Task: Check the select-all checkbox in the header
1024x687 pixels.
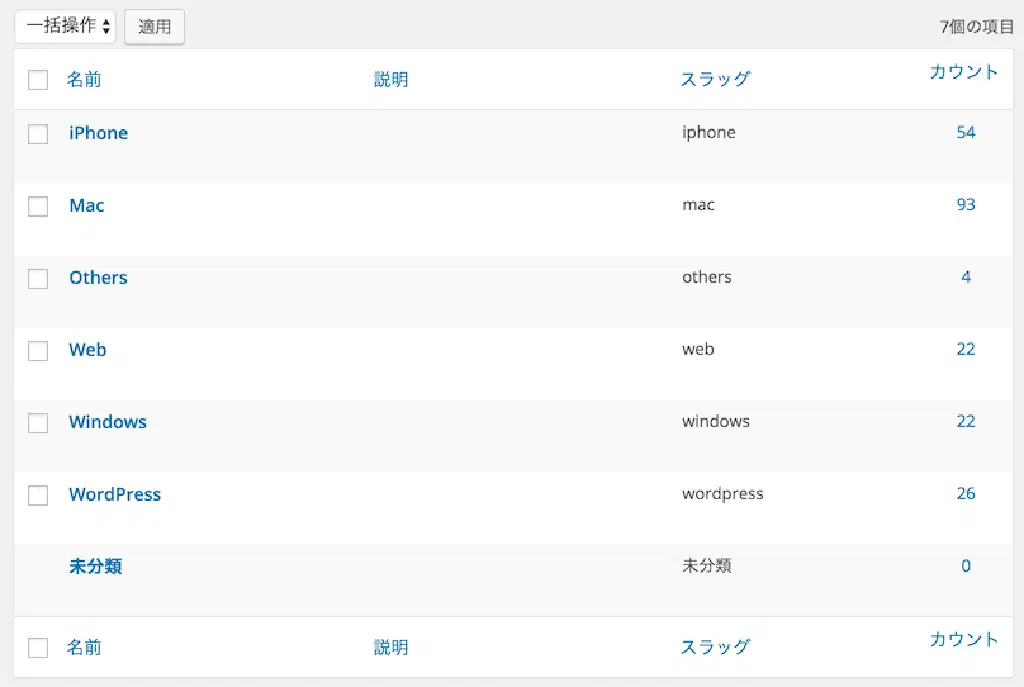Action: click(38, 80)
